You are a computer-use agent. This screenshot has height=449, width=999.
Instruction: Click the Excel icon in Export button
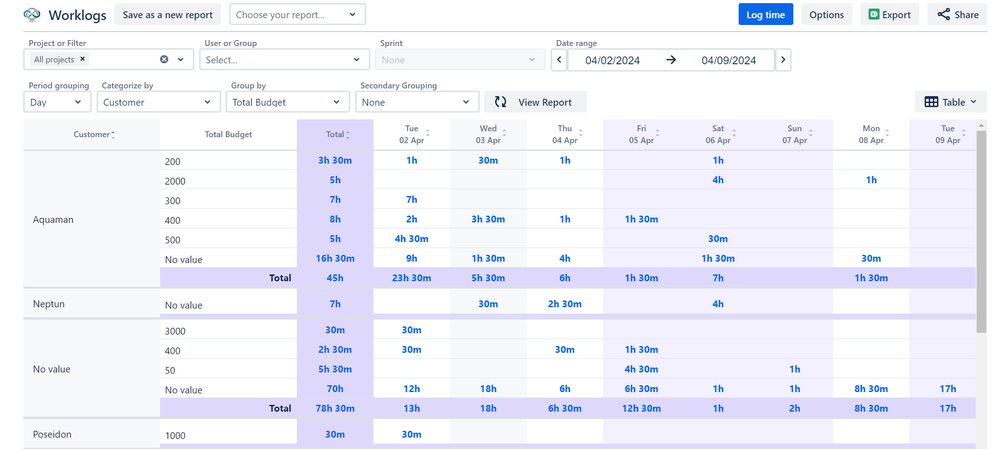point(873,15)
